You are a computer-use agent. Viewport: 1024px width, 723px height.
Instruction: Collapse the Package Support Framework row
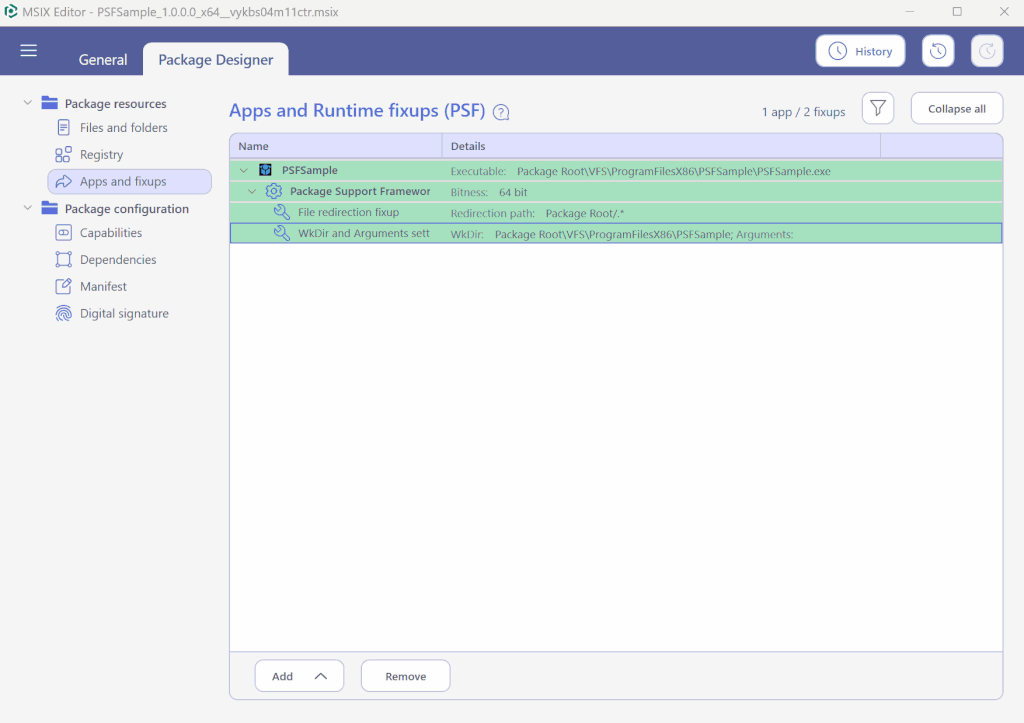pos(252,191)
